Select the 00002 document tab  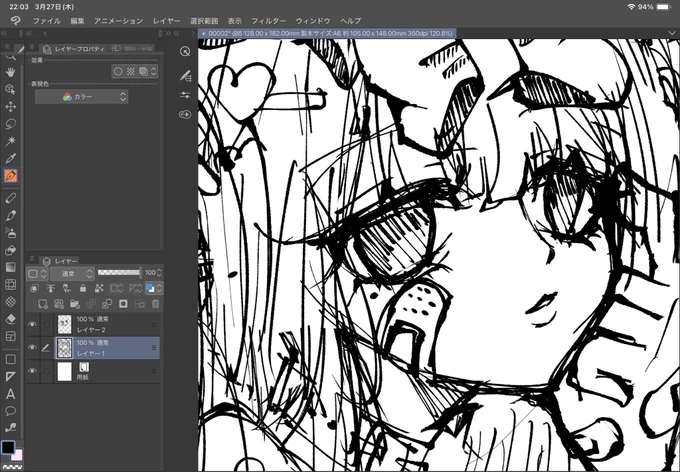coord(327,33)
